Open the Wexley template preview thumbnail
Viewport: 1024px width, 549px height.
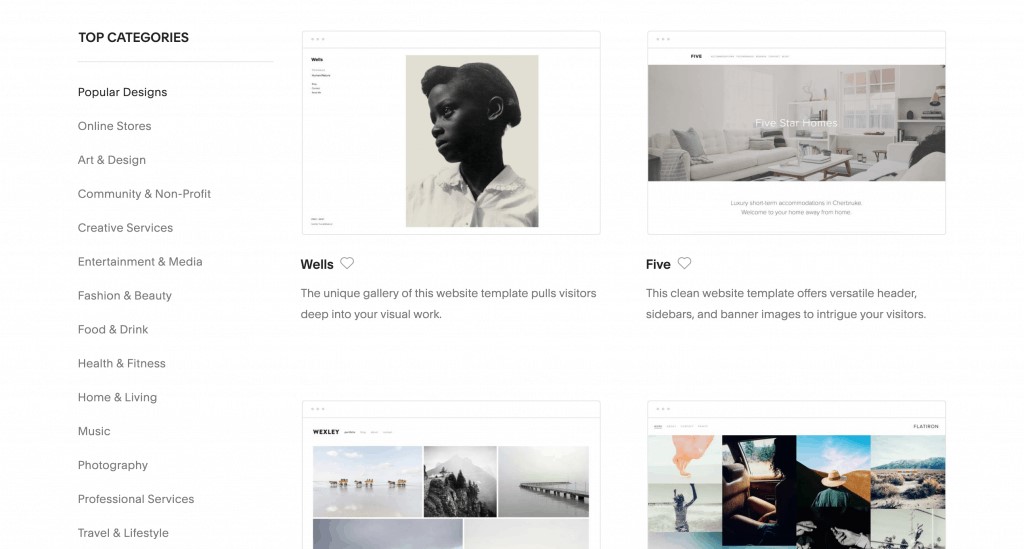pyautogui.click(x=451, y=475)
